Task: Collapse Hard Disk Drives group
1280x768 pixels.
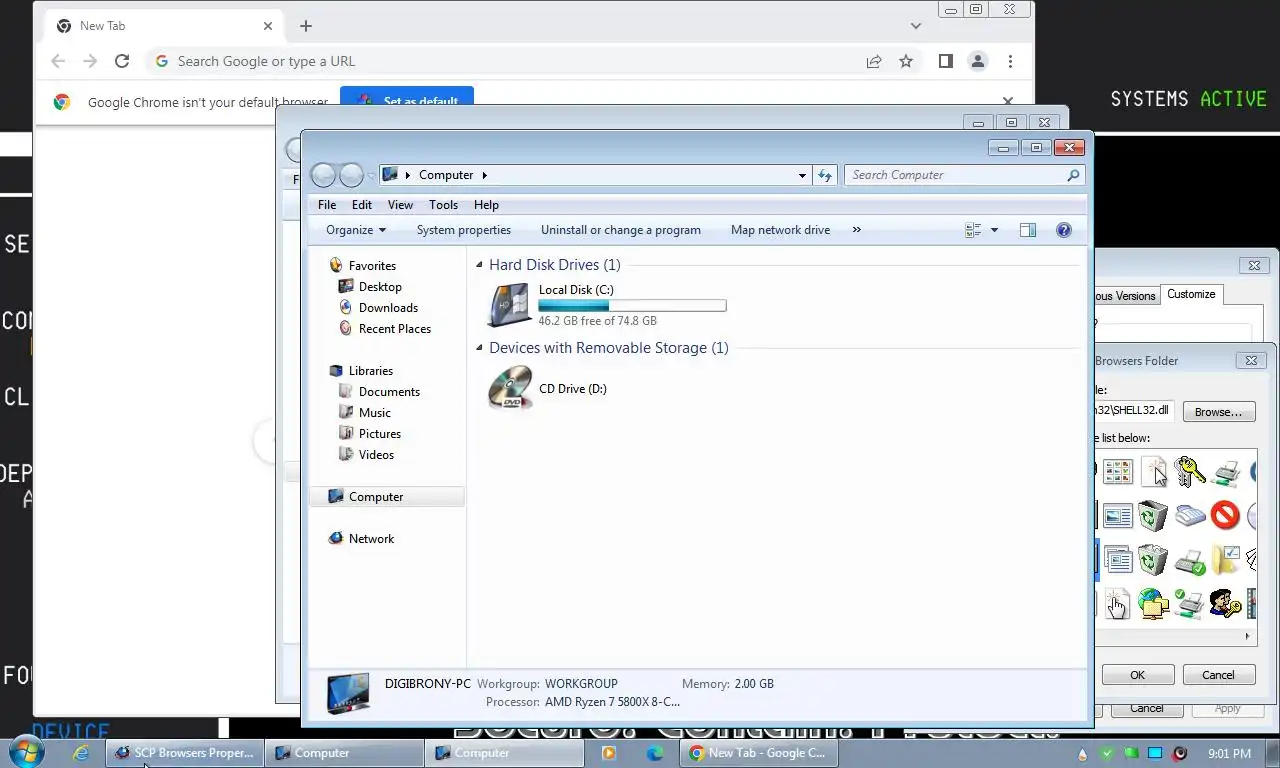Action: [x=480, y=265]
